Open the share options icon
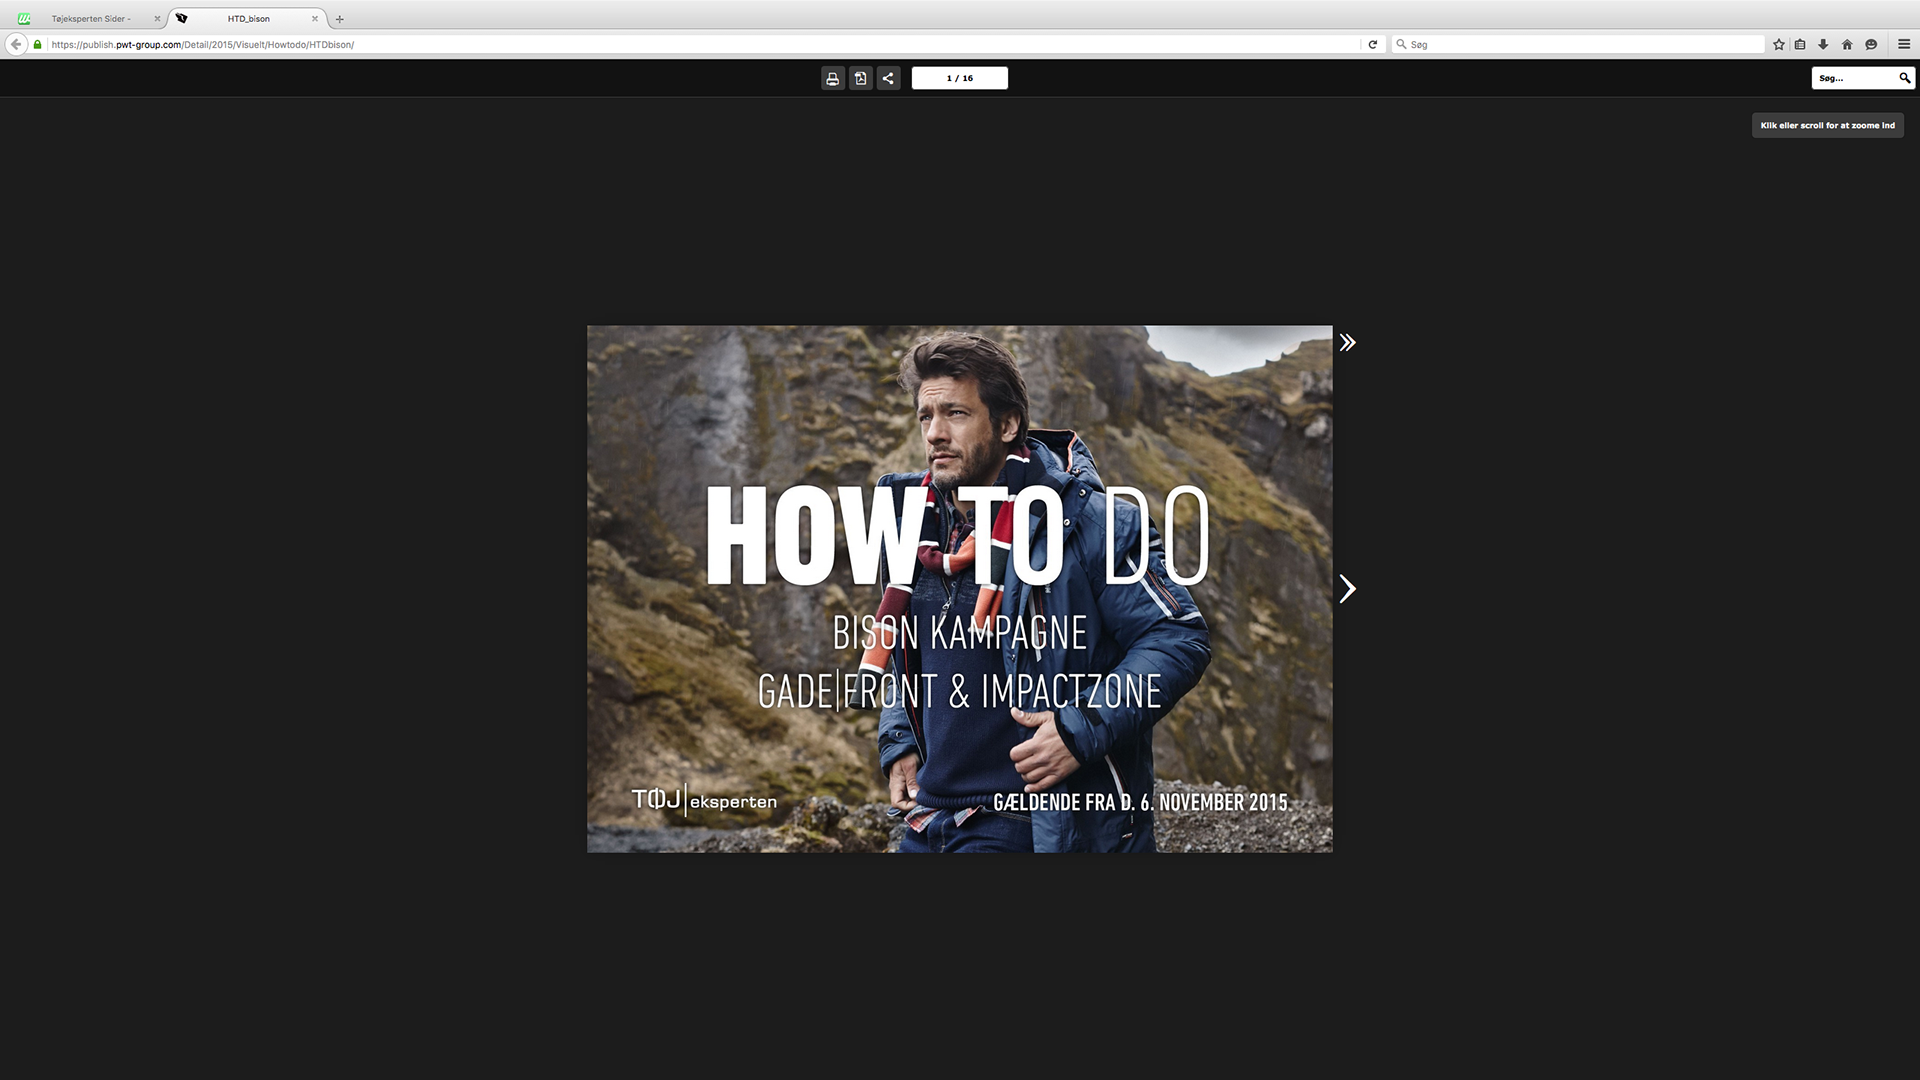Image resolution: width=1920 pixels, height=1080 pixels. pos(888,78)
